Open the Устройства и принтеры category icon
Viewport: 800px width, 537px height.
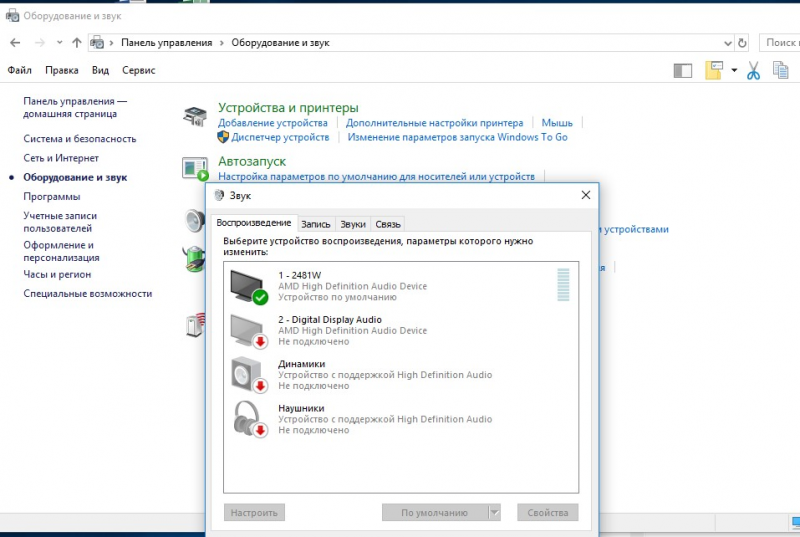tap(195, 116)
